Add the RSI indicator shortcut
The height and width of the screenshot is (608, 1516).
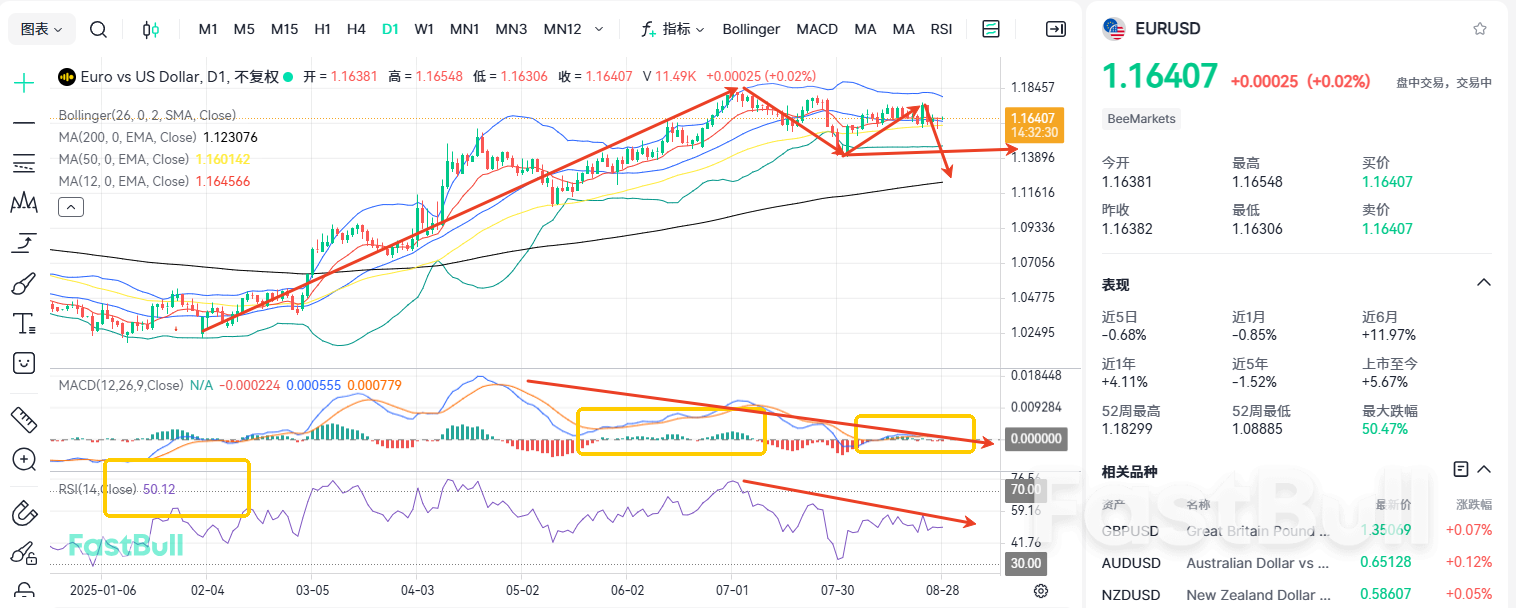pyautogui.click(x=941, y=29)
